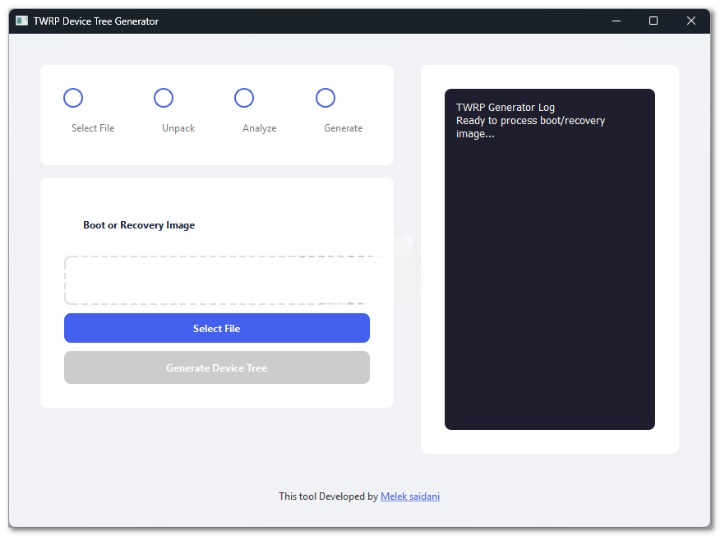Click the This tool Developed by text
Image resolution: width=720 pixels, height=536 pixels.
pyautogui.click(x=328, y=497)
